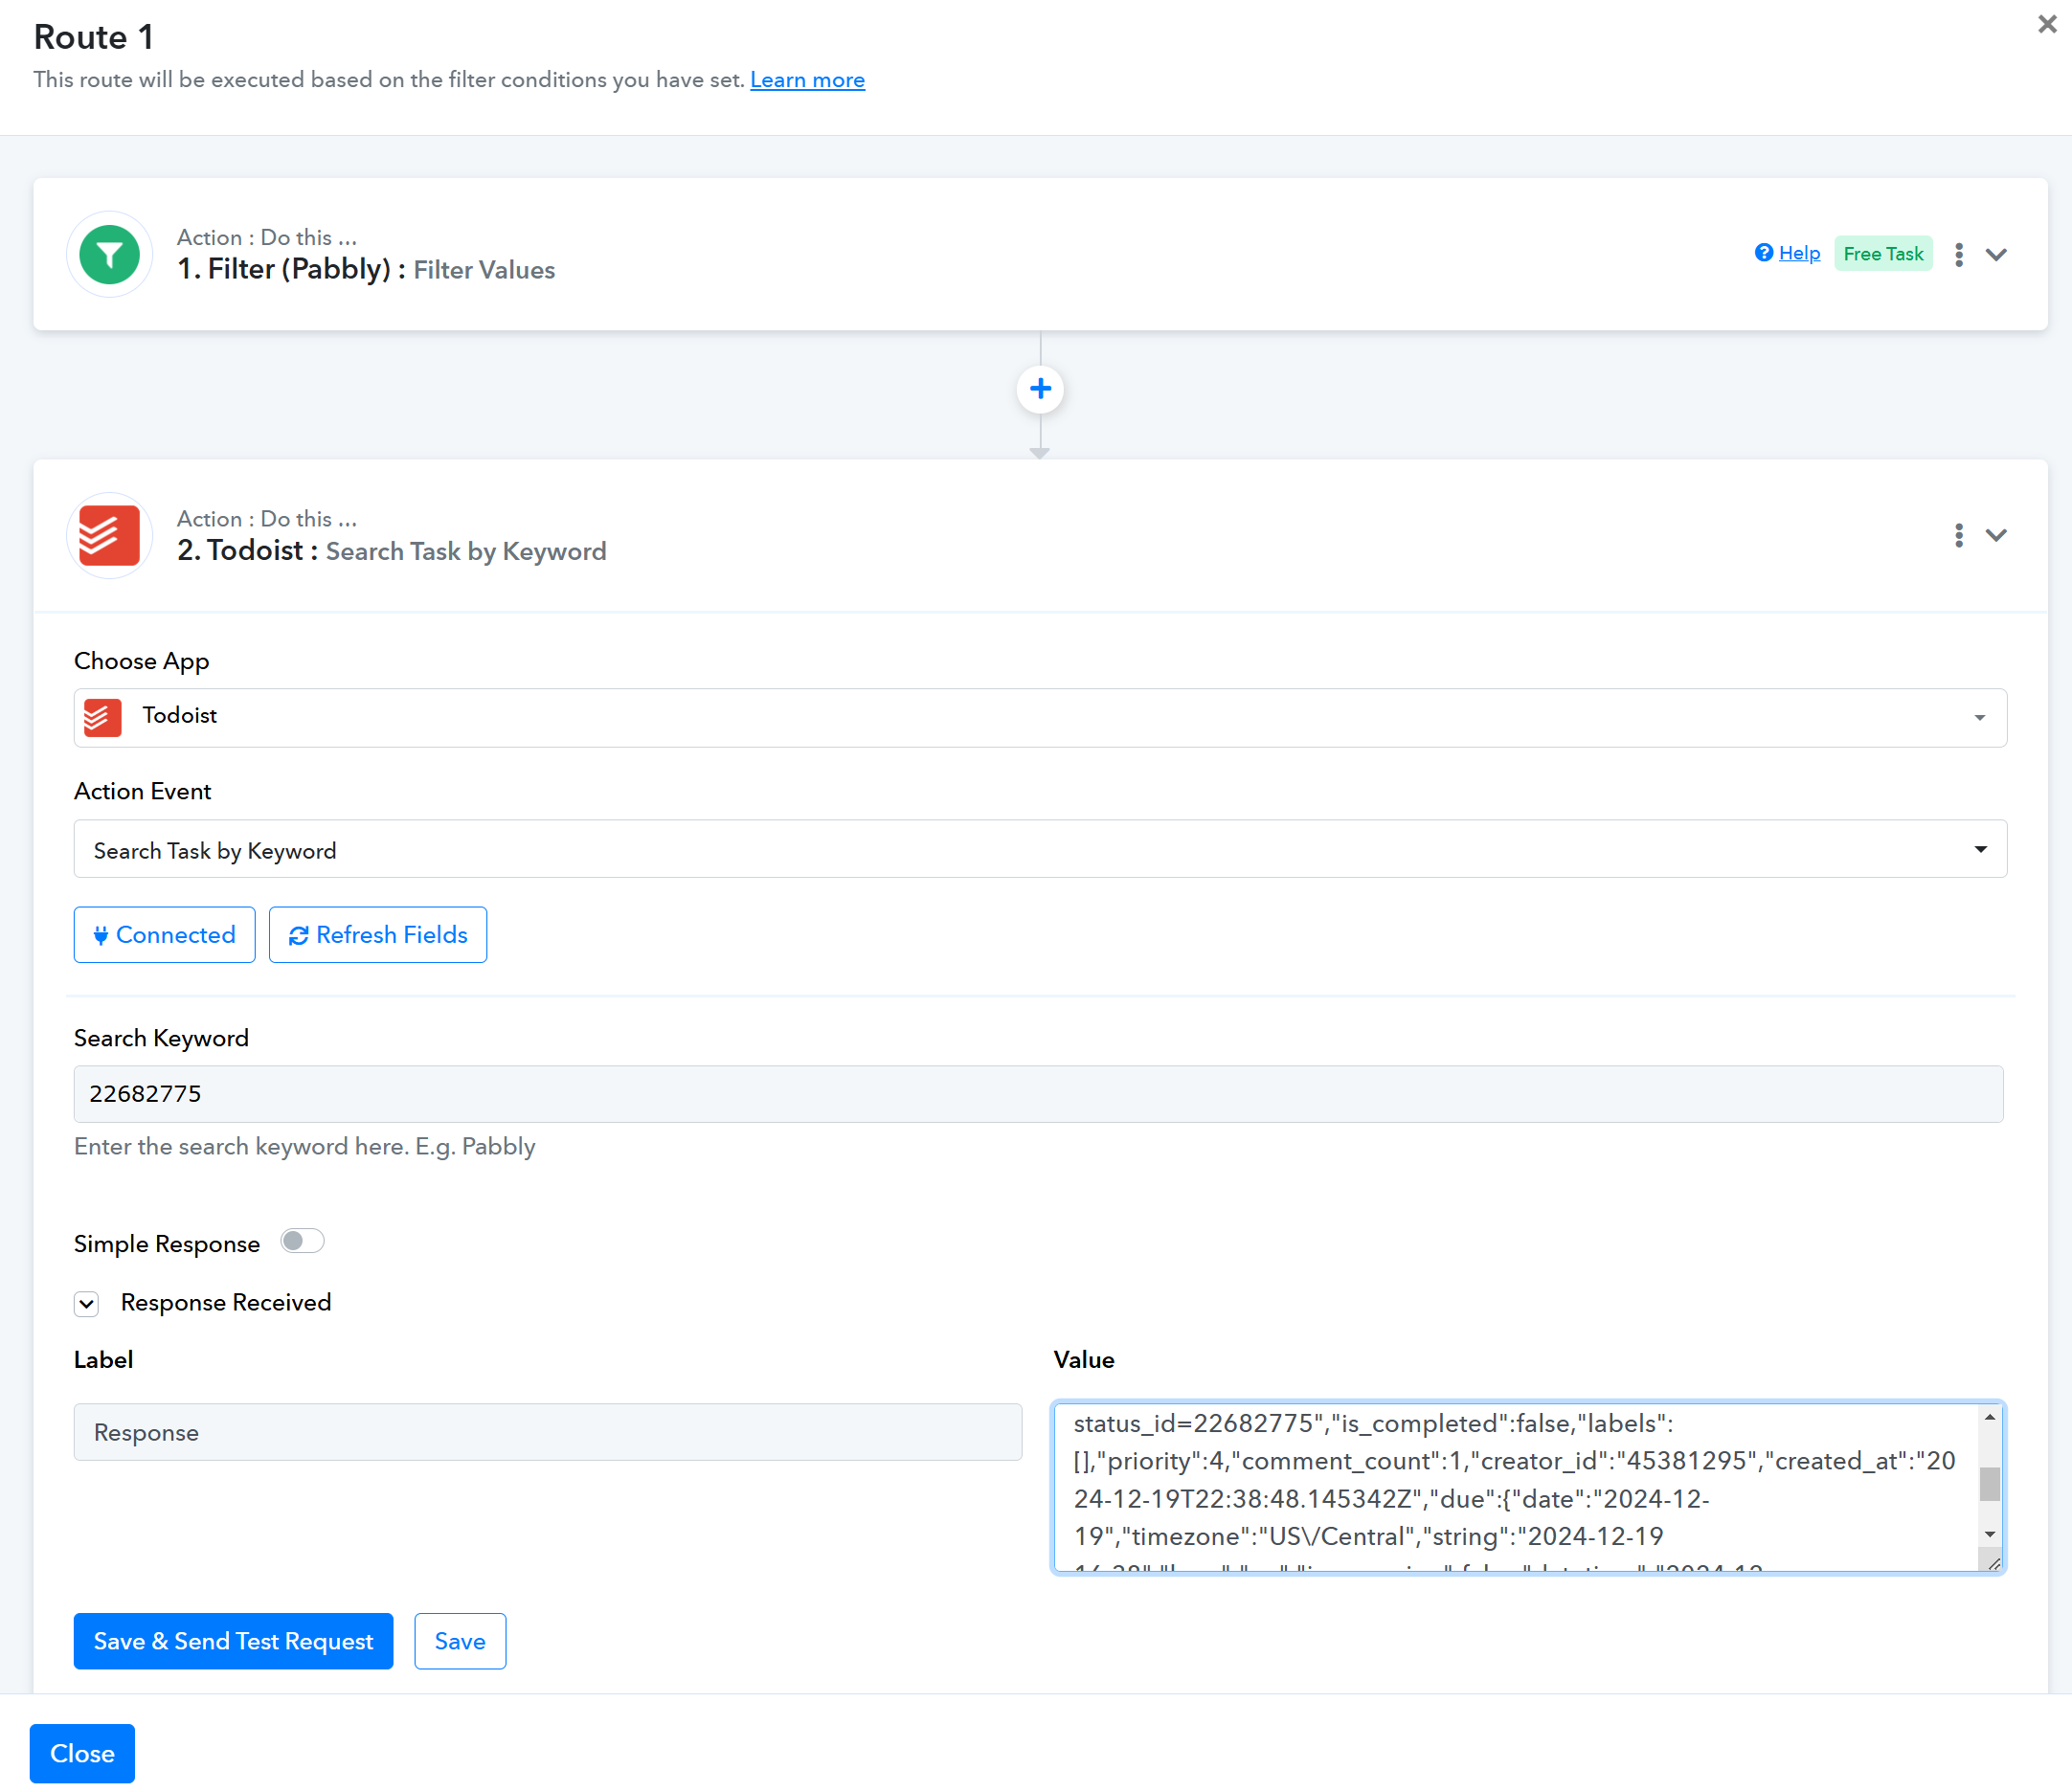The width and height of the screenshot is (2072, 1792).
Task: Click the 'Search Keyword' label
Action: (x=161, y=1038)
